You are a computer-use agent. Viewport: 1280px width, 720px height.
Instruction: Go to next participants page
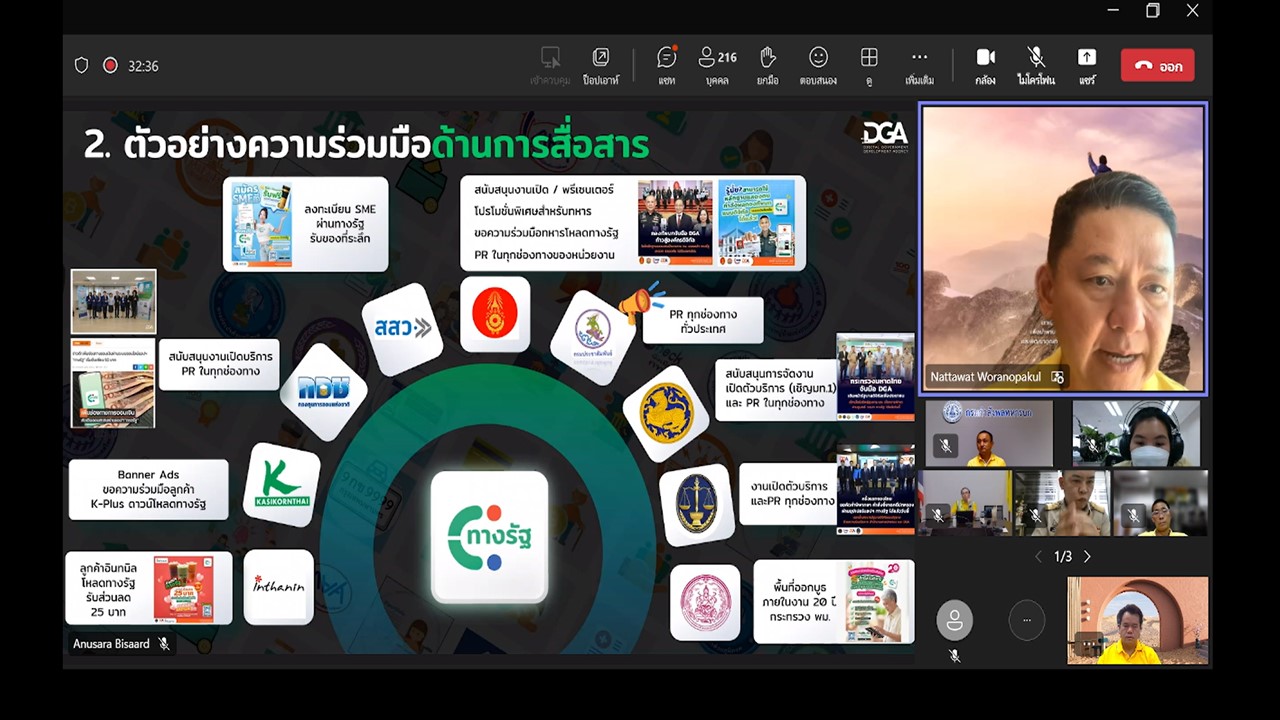click(1087, 557)
